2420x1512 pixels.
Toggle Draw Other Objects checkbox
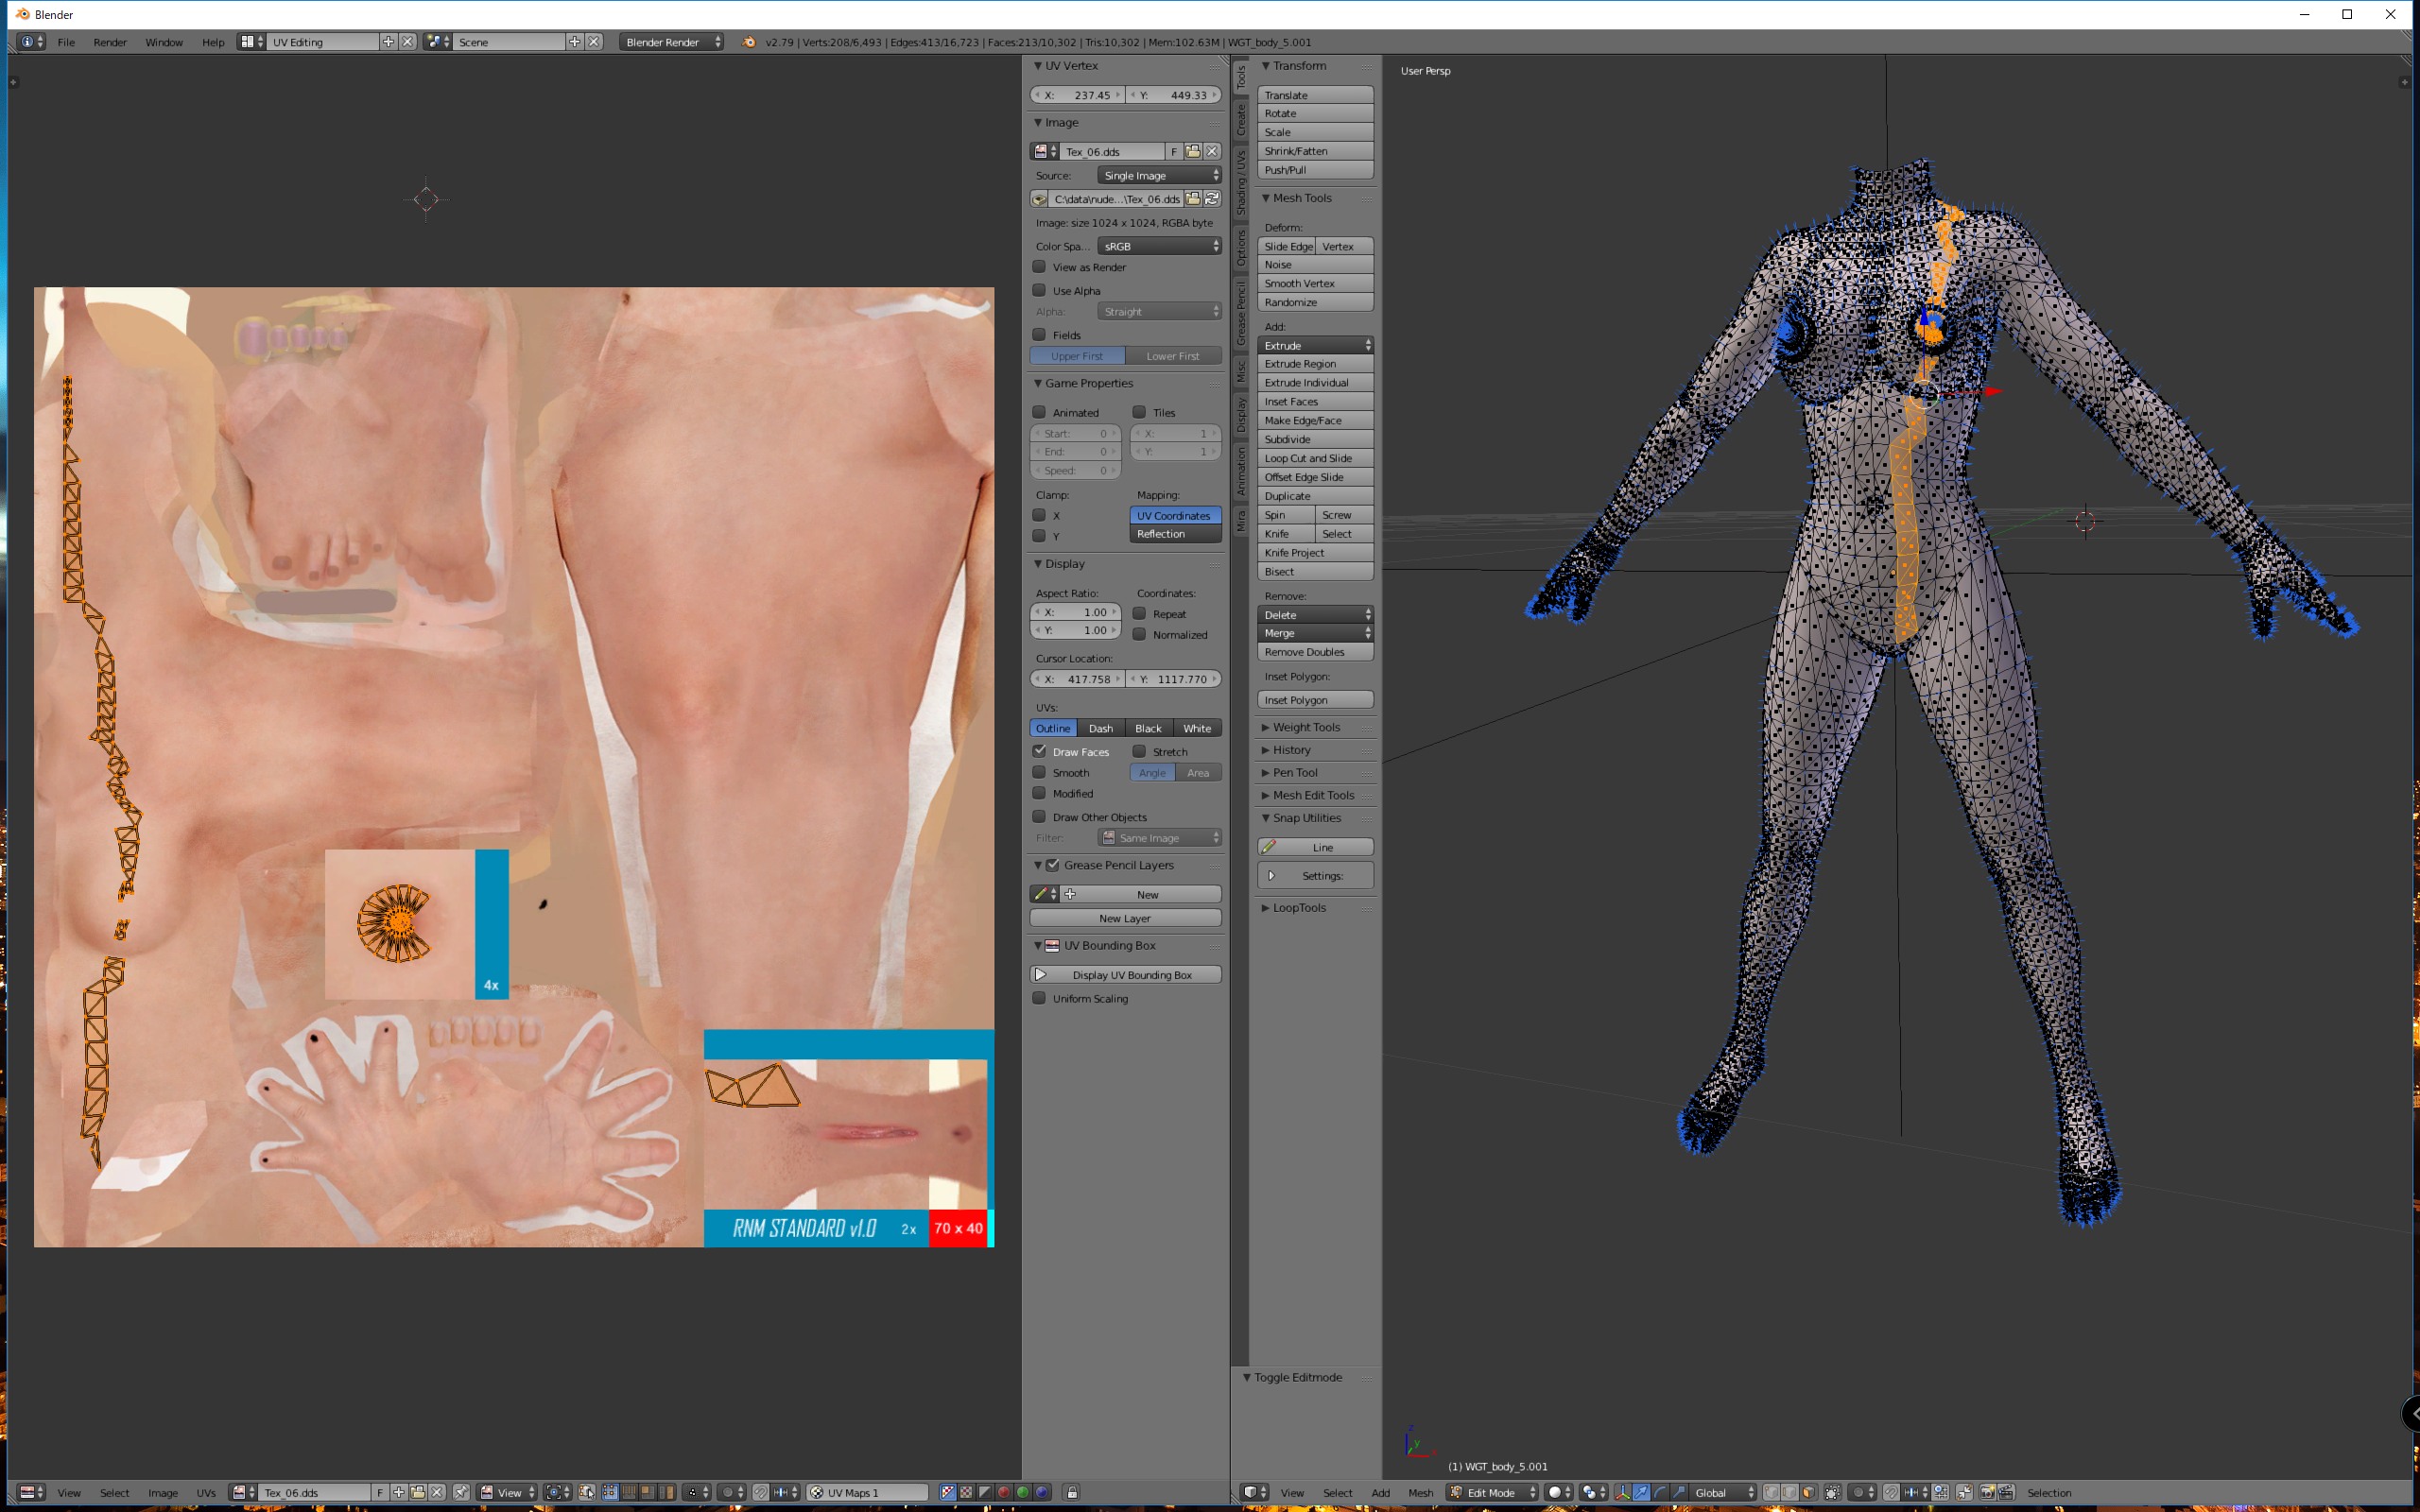coord(1040,817)
